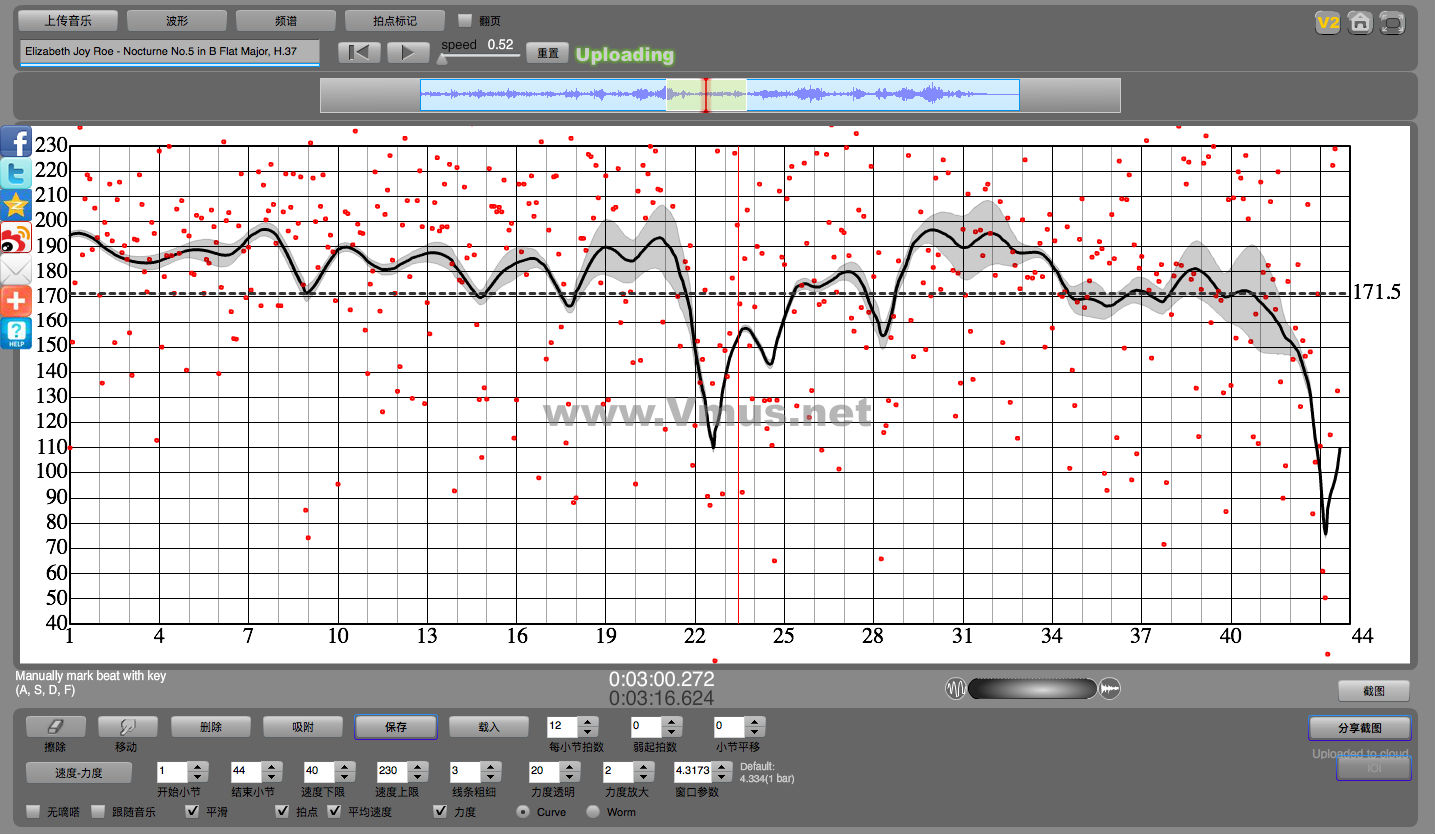Select the eraser (擦除) tool
Screen dimensions: 1435x834
point(55,727)
